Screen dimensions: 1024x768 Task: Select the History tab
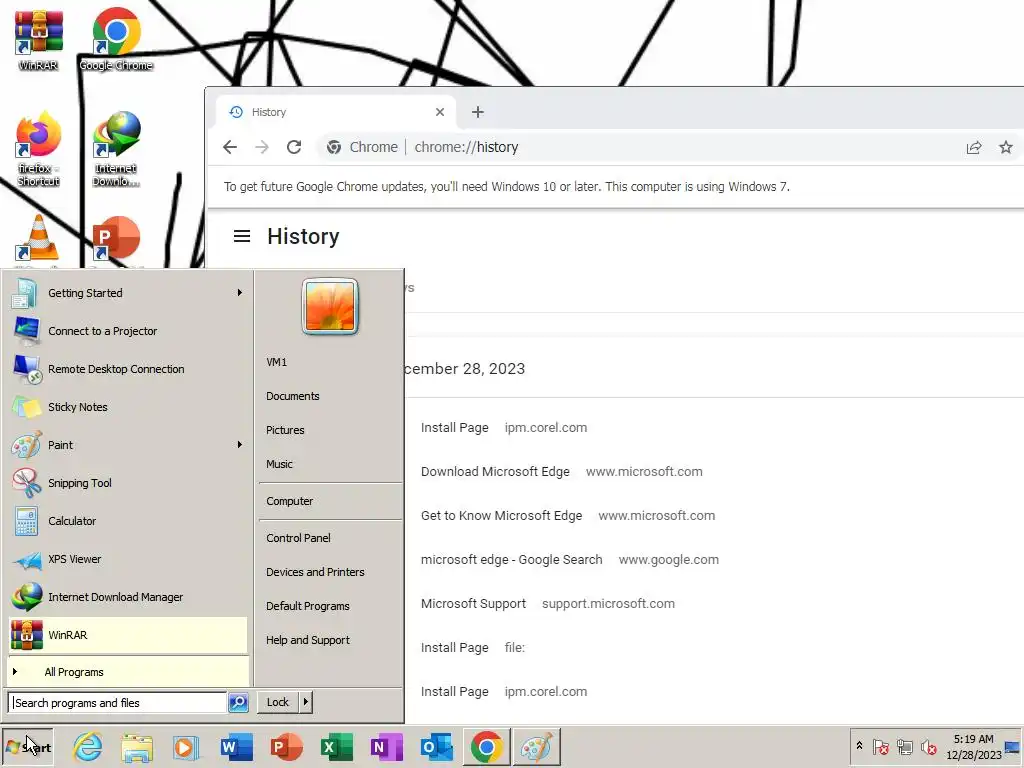(x=337, y=112)
